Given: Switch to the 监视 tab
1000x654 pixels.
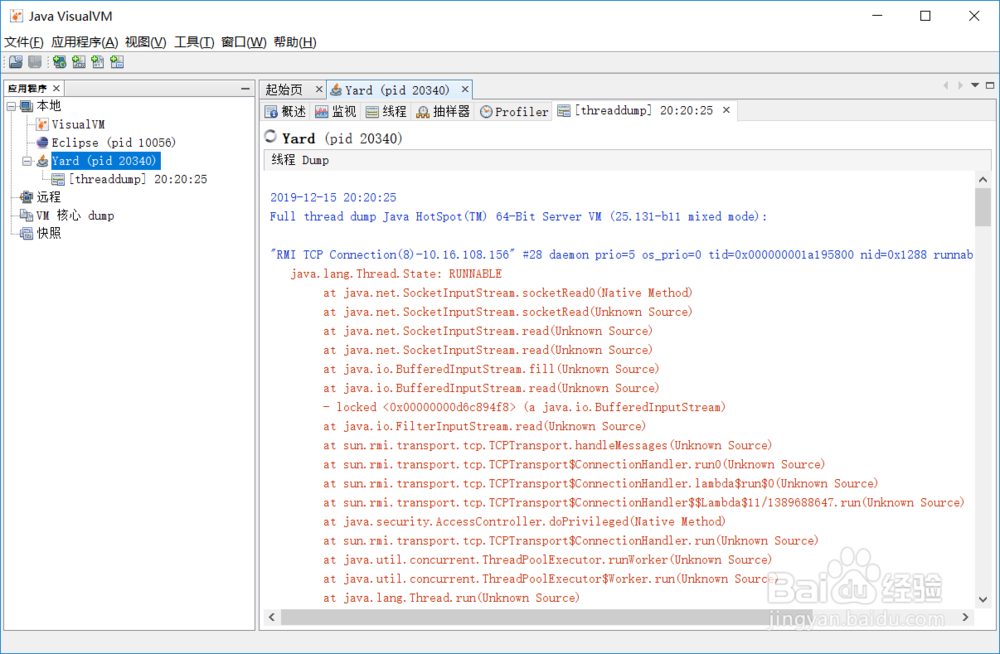Looking at the screenshot, I should [x=335, y=112].
